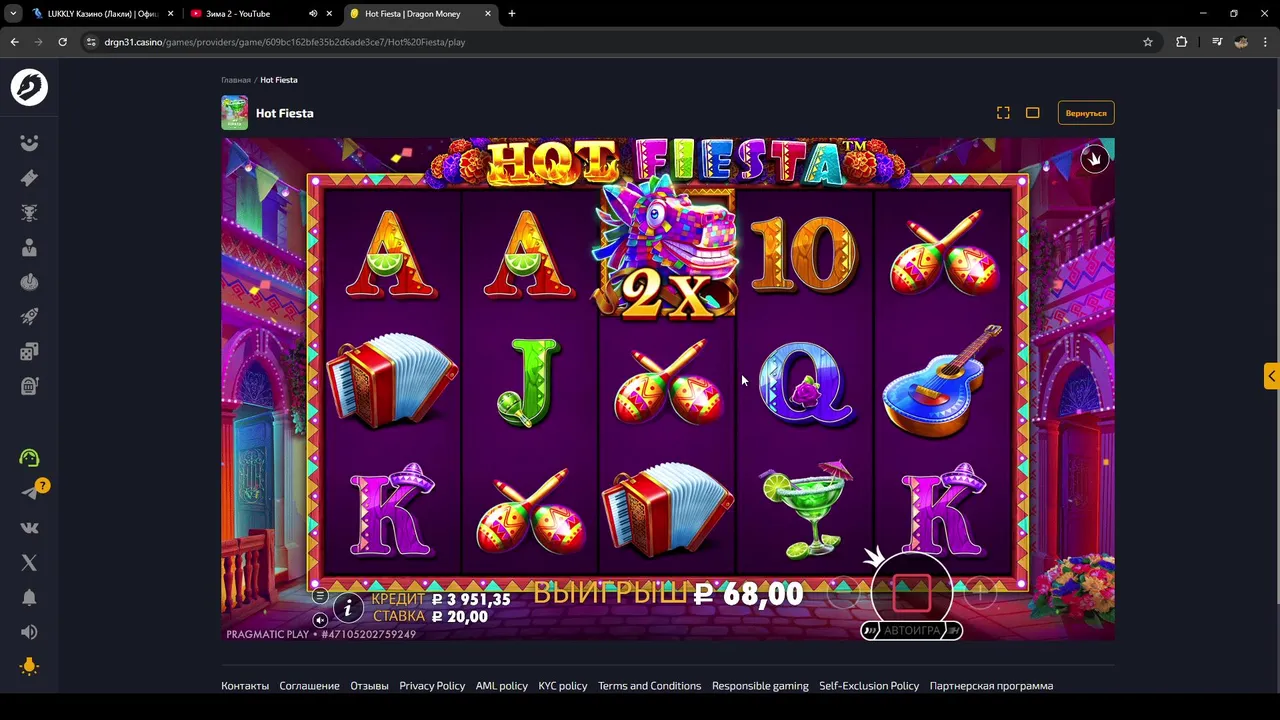
Task: Open the Self-Exclusion Policy link
Action: (869, 686)
